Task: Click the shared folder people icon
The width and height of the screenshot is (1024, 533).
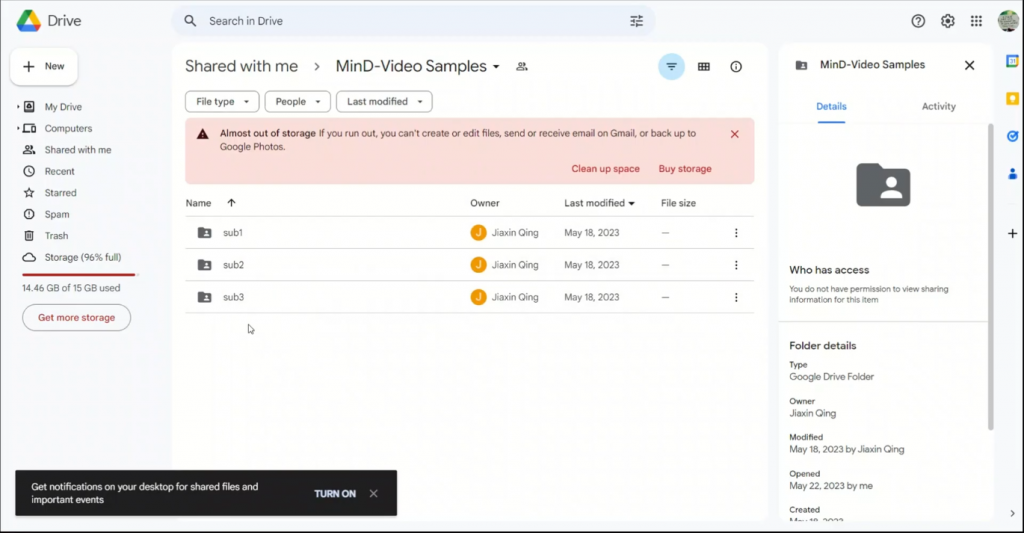Action: (x=522, y=67)
